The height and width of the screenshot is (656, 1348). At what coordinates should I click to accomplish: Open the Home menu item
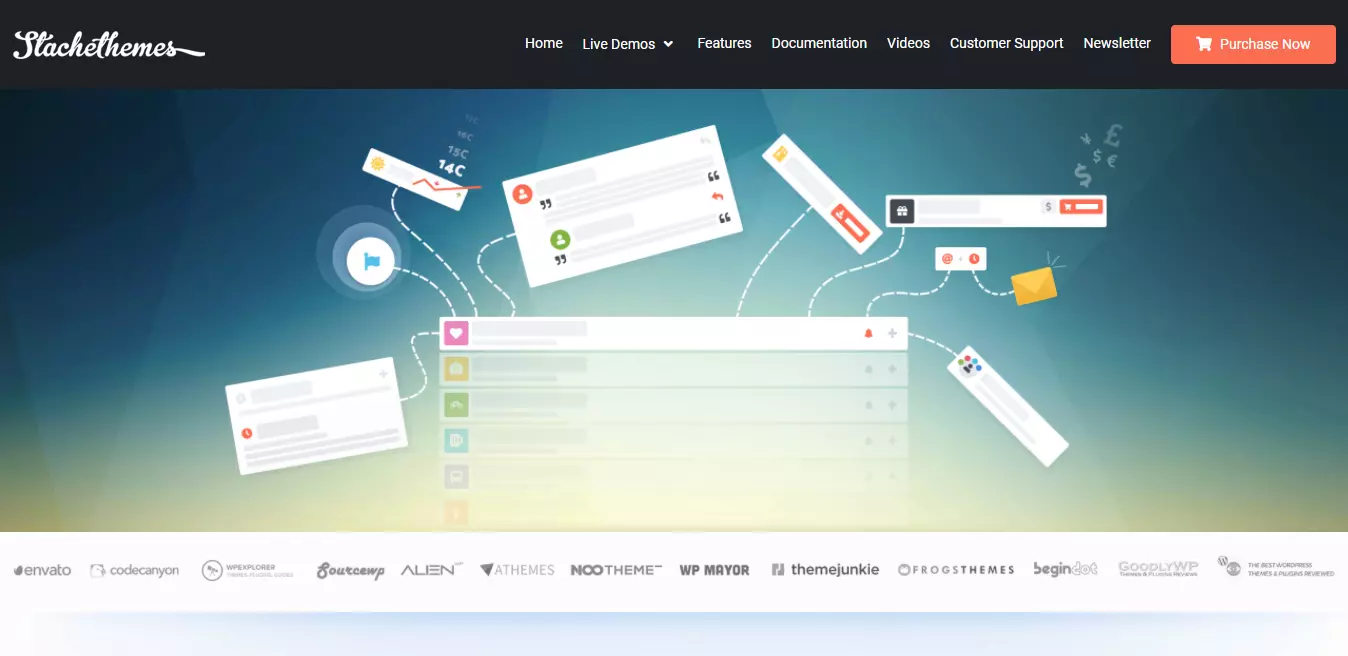tap(544, 43)
